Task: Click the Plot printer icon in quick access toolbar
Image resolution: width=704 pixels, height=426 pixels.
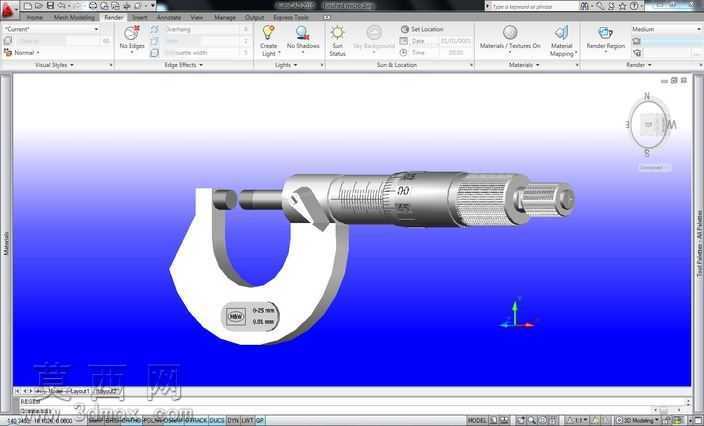Action: pyautogui.click(x=93, y=6)
